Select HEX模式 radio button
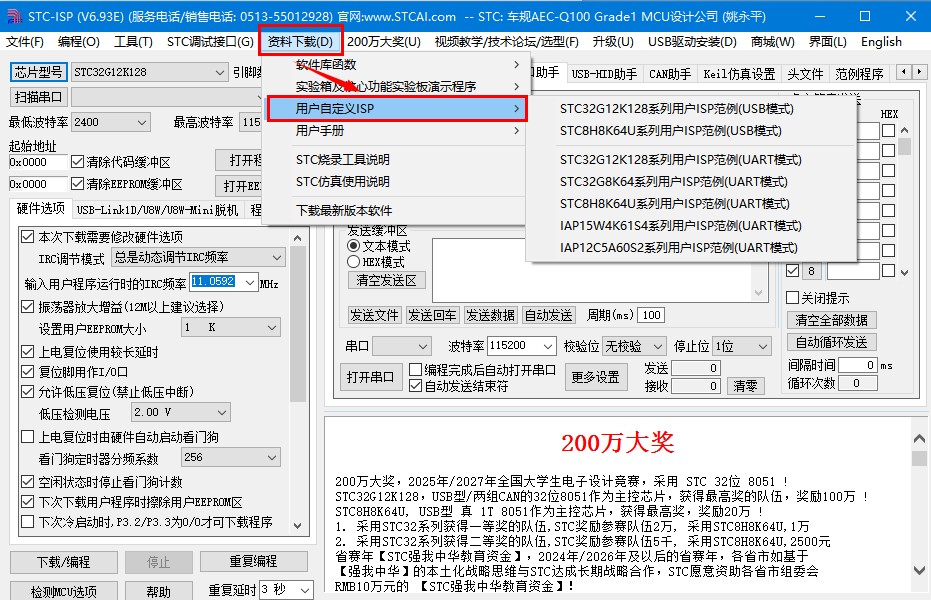The width and height of the screenshot is (931, 600). tap(354, 262)
